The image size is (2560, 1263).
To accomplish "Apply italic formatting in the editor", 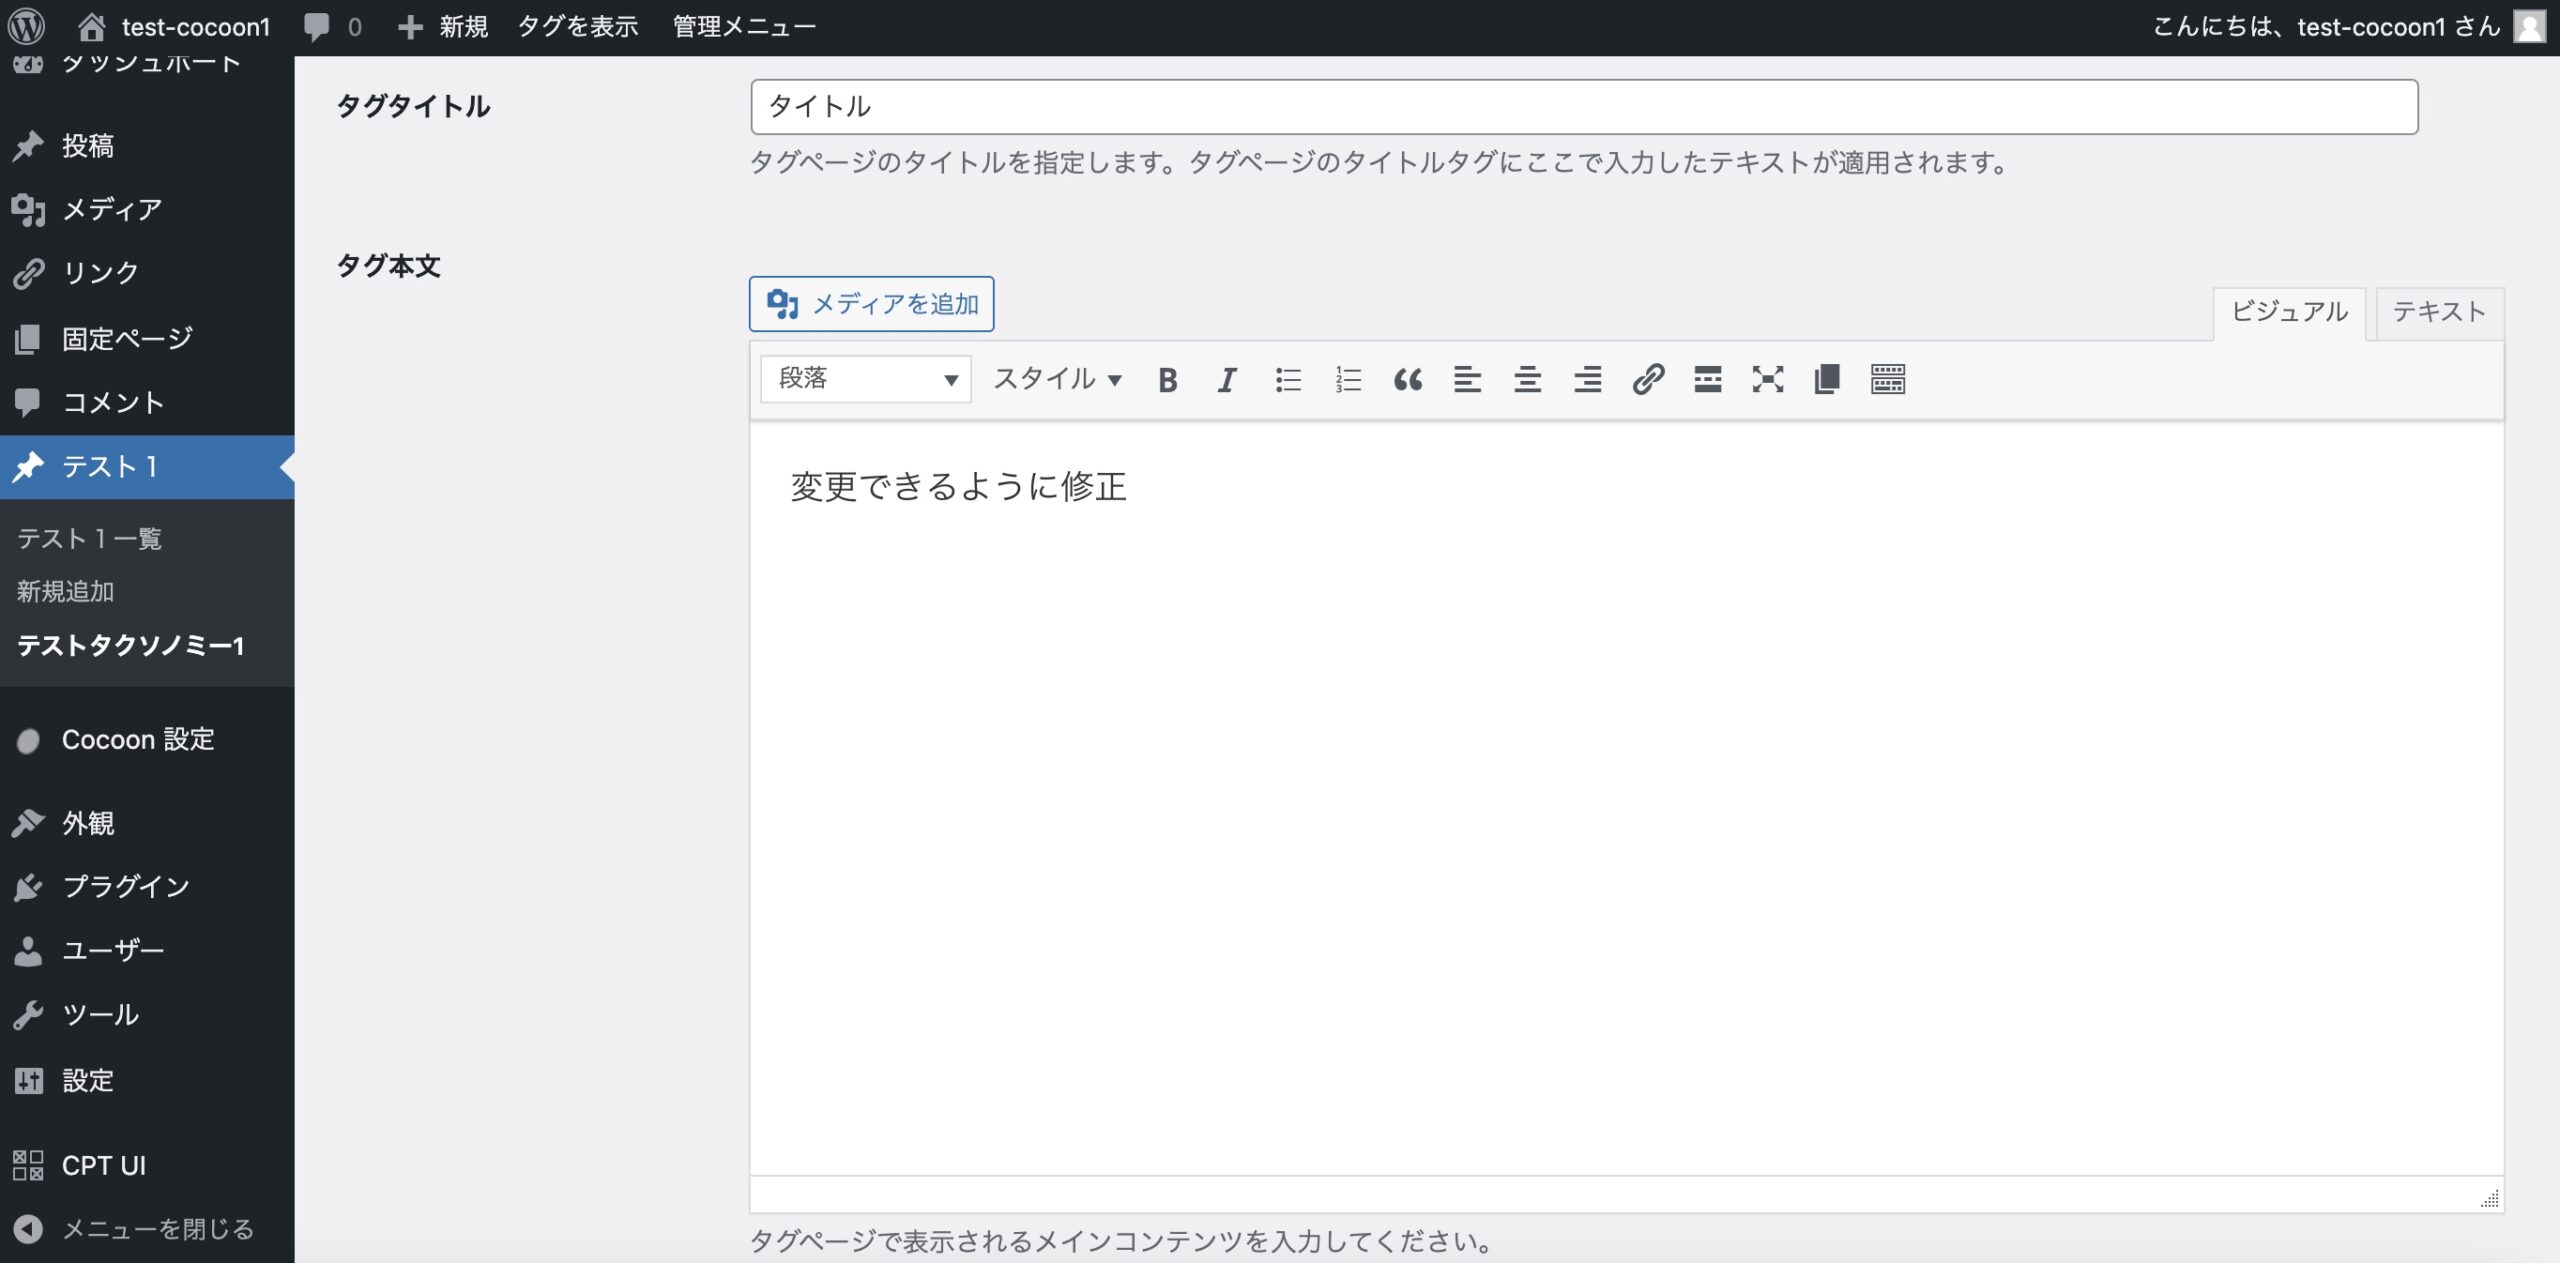I will coord(1227,380).
